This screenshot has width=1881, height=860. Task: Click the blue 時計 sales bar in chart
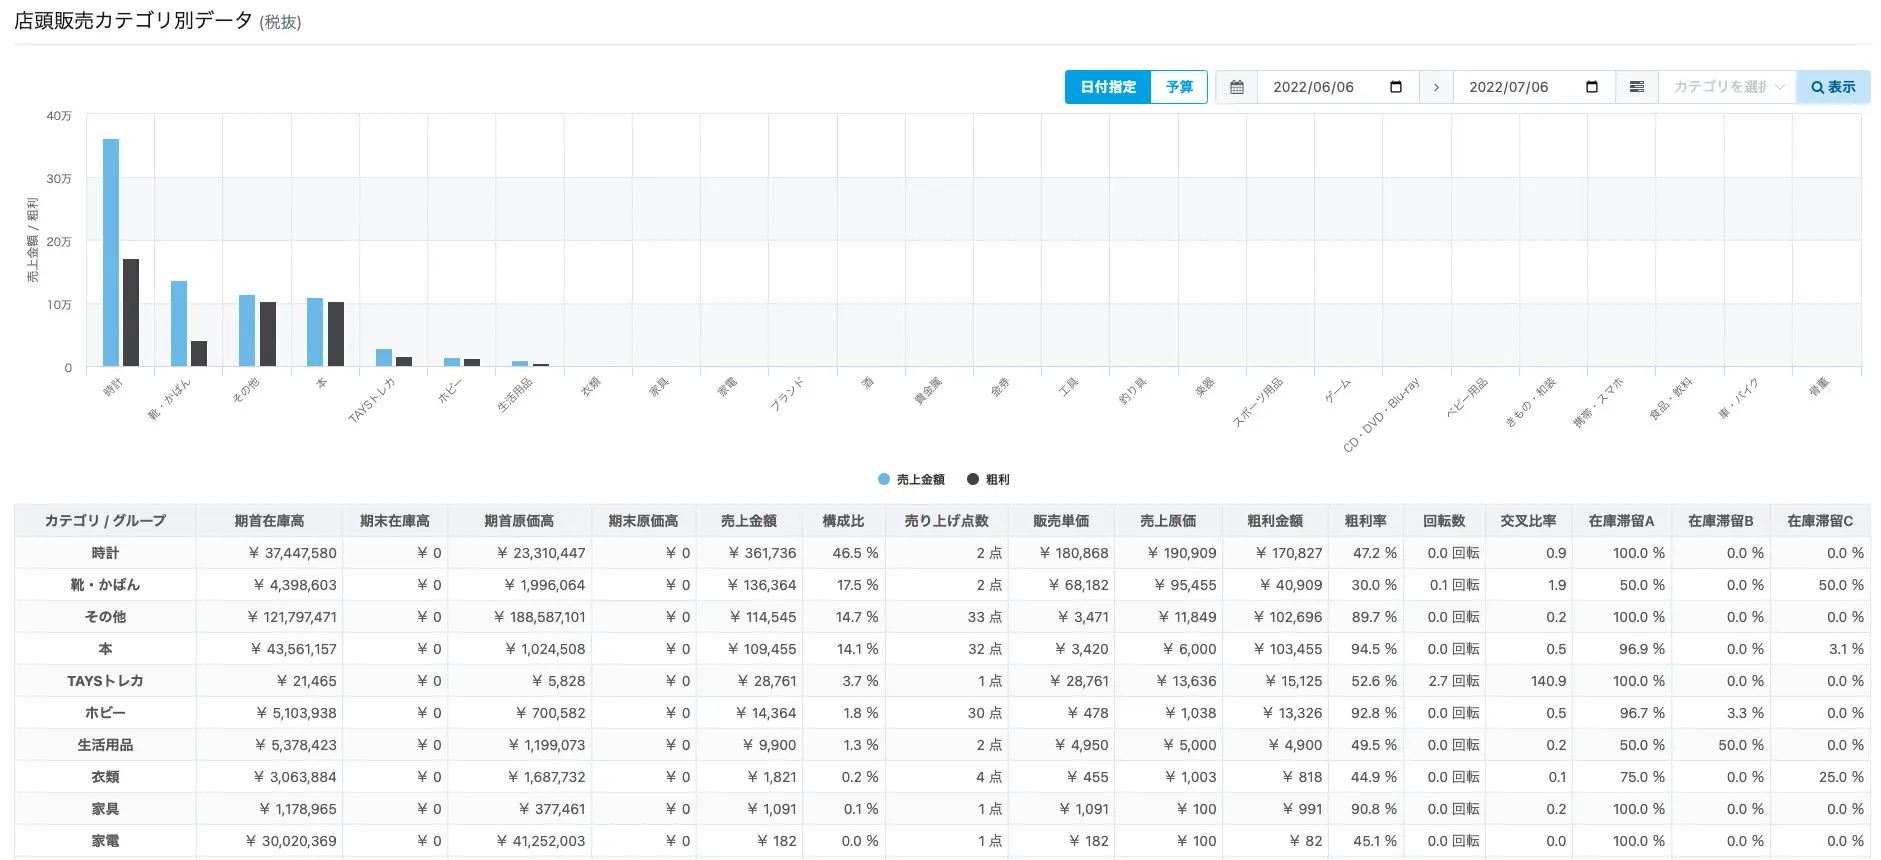click(111, 252)
